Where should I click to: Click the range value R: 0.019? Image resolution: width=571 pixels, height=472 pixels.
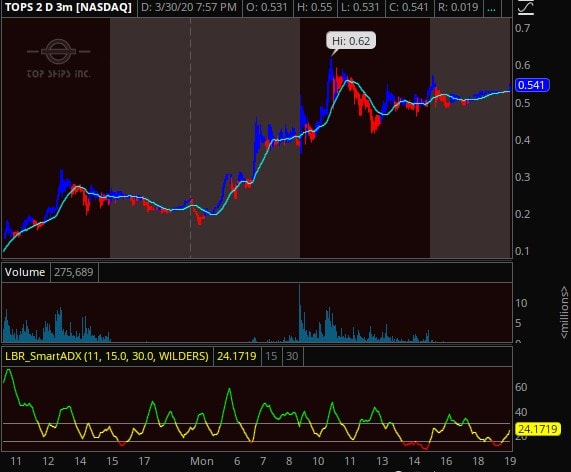[x=458, y=7]
